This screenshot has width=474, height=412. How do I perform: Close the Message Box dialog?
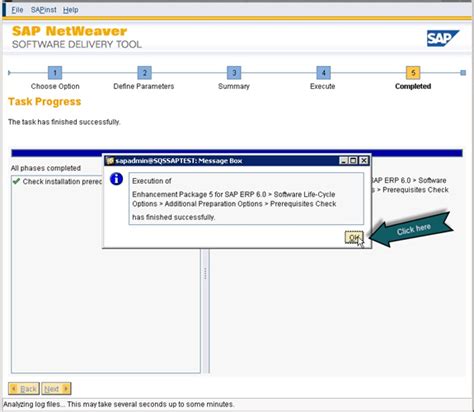[x=364, y=161]
